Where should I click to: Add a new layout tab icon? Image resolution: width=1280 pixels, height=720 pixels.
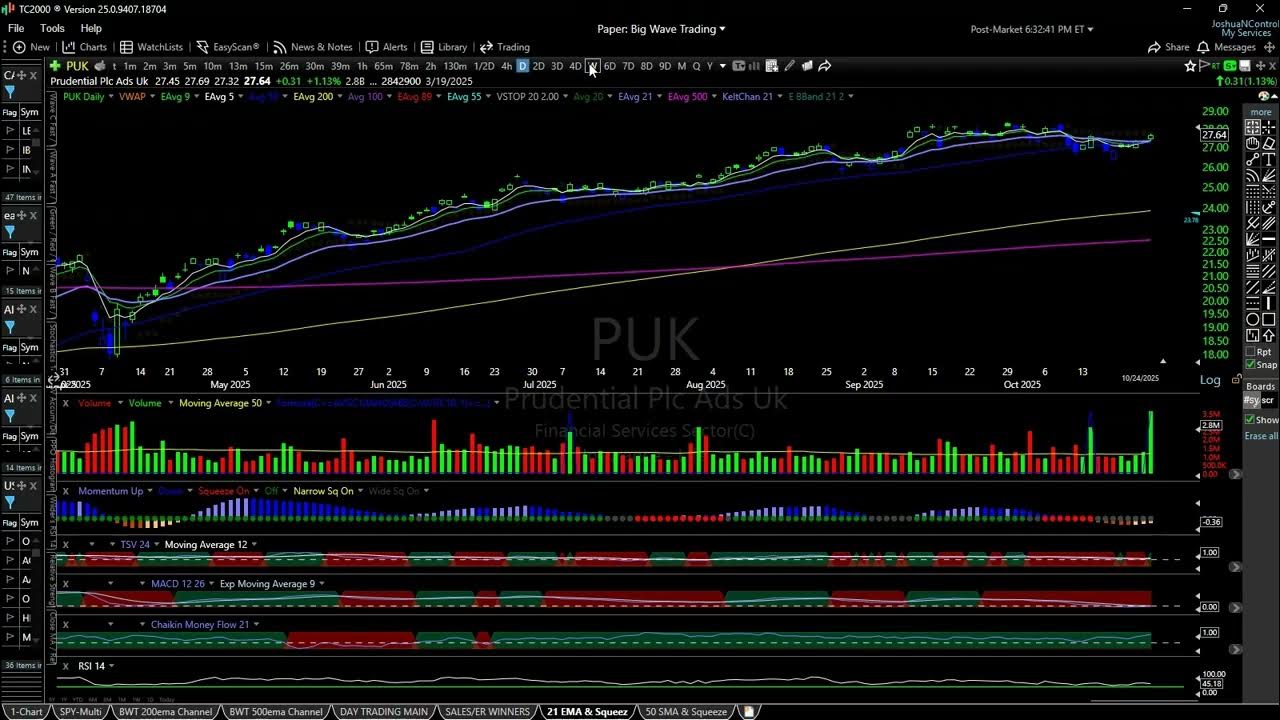coord(747,712)
